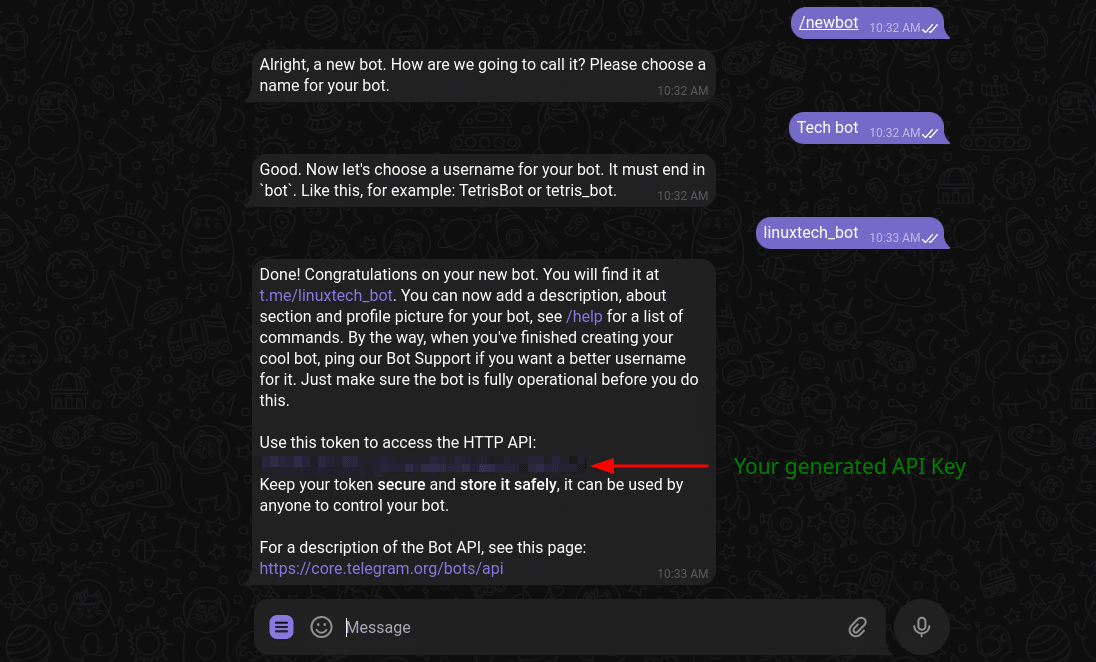Select the "Good. Now let's choose" message
Image resolution: width=1096 pixels, height=662 pixels.
(x=482, y=180)
